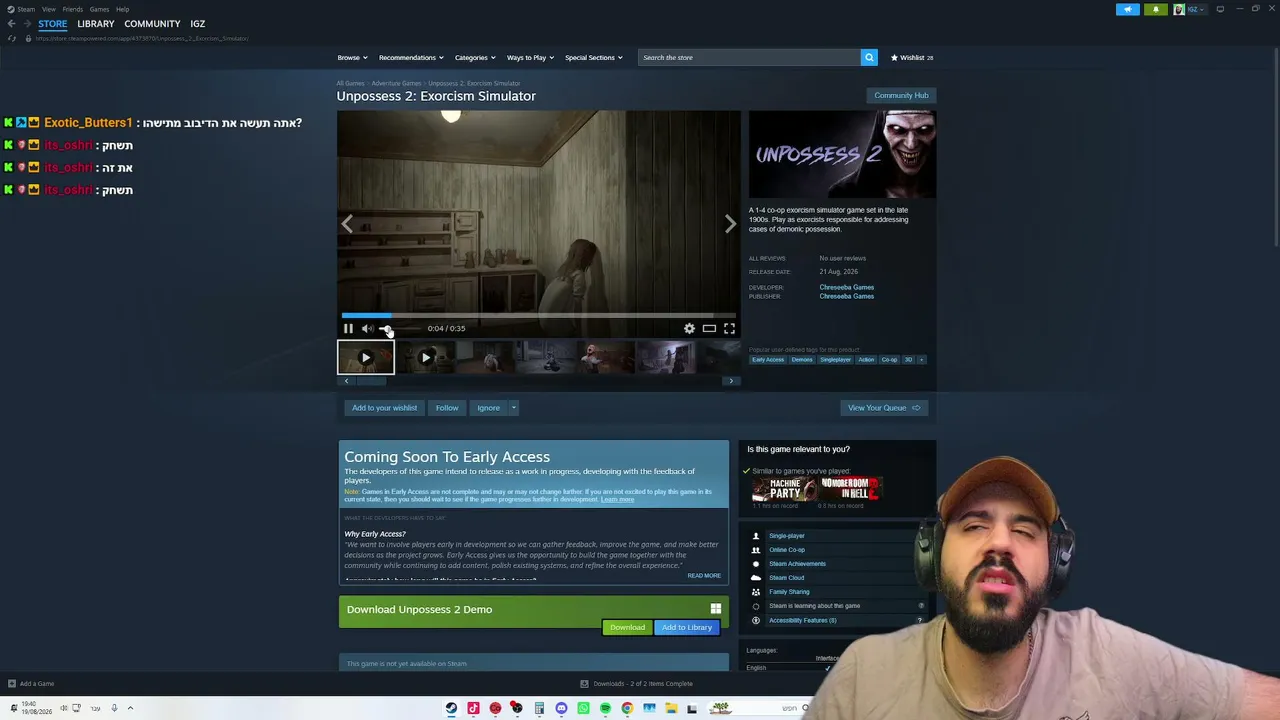Open Steam announcements megaphone icon
Screen dimensions: 1280x720
click(1128, 9)
